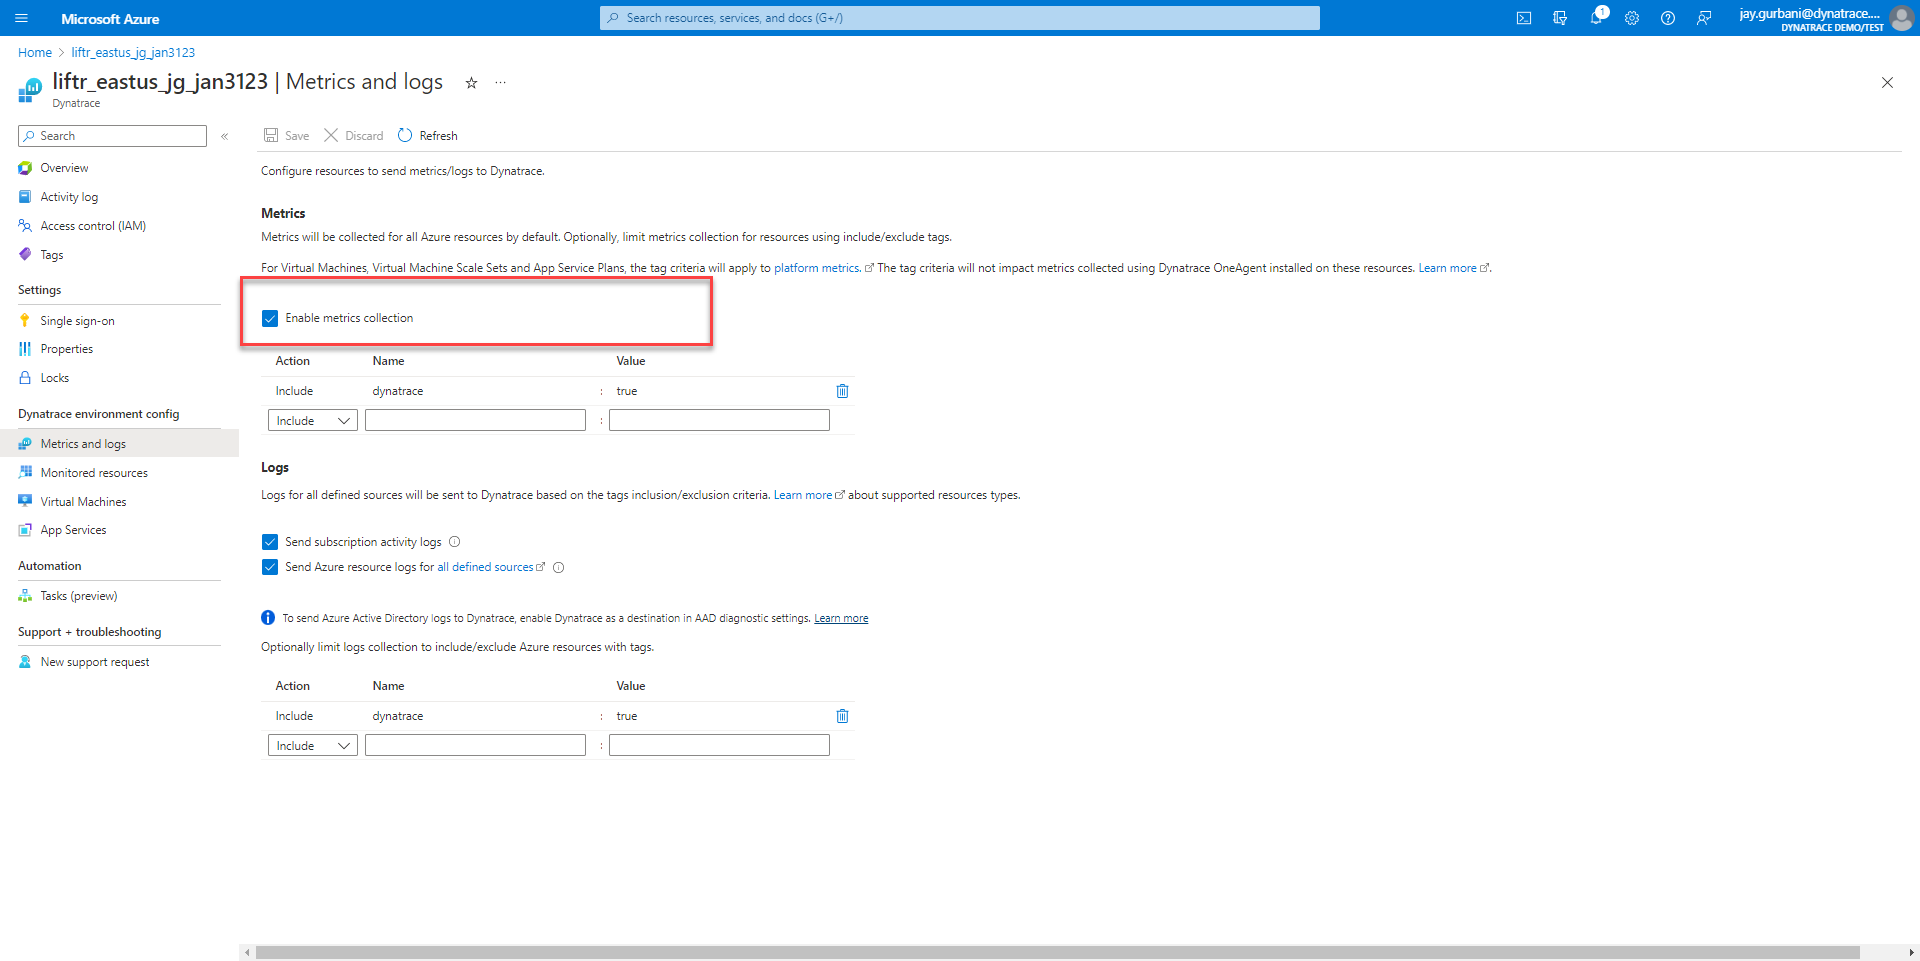Click the Discard toolbar button
Viewport: 1920px width, 961px height.
(354, 136)
